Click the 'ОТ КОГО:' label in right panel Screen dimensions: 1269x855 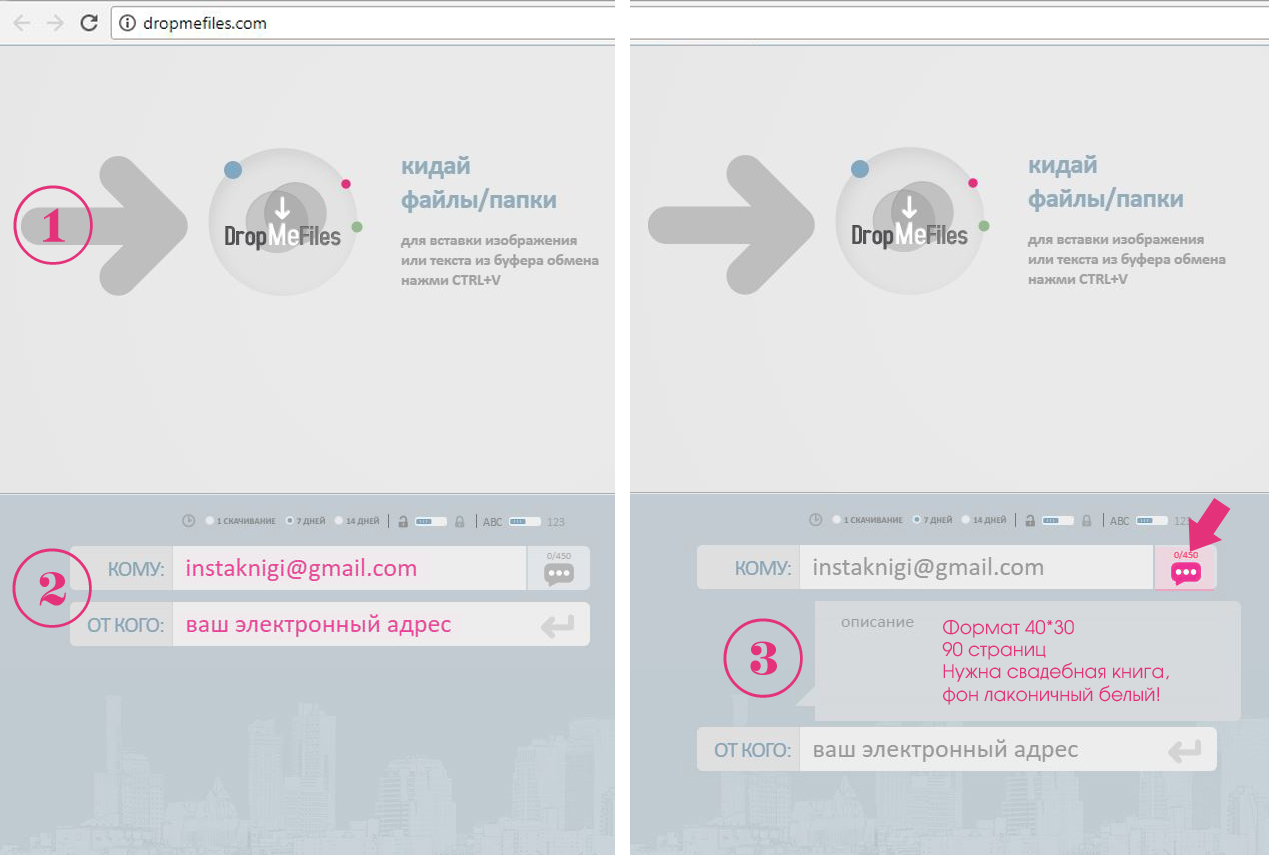click(753, 750)
